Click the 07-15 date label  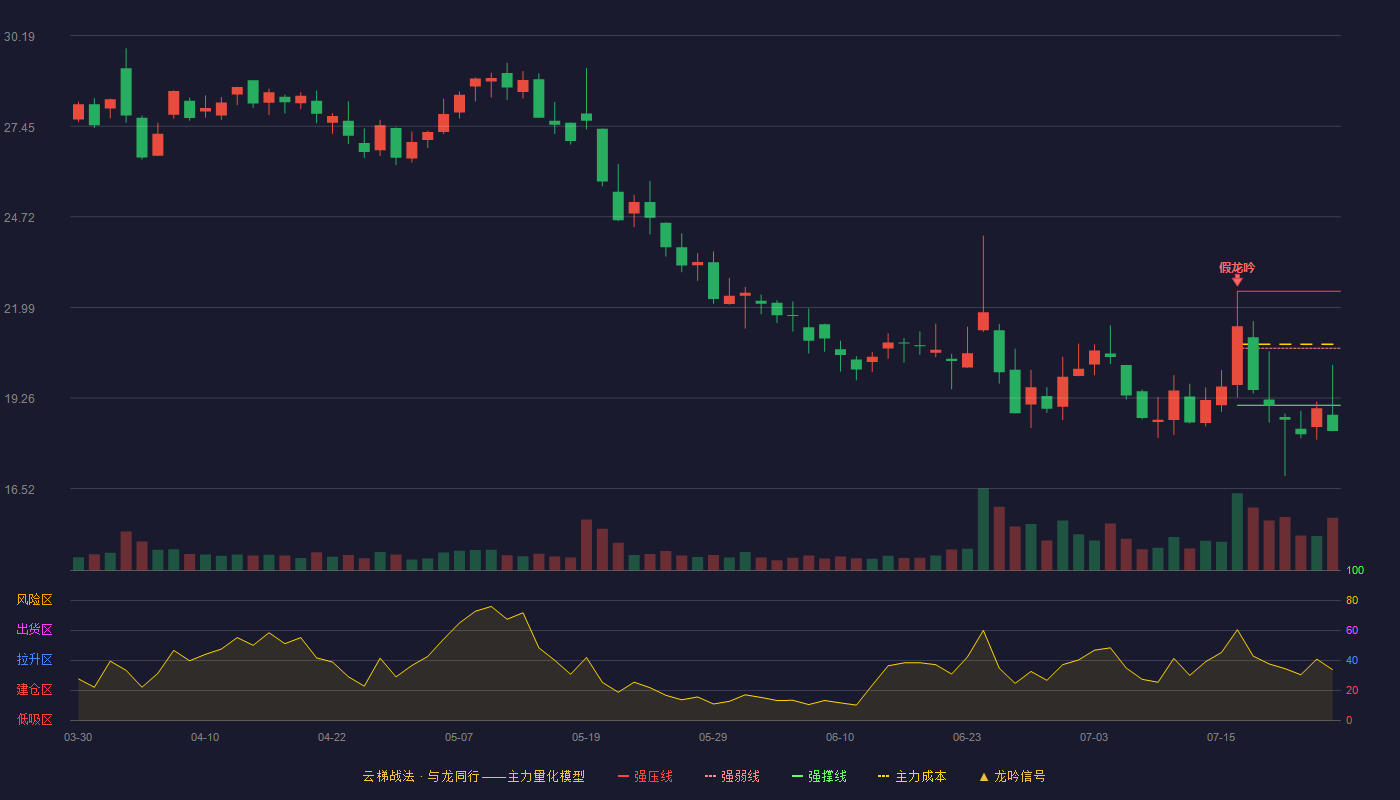(1221, 737)
